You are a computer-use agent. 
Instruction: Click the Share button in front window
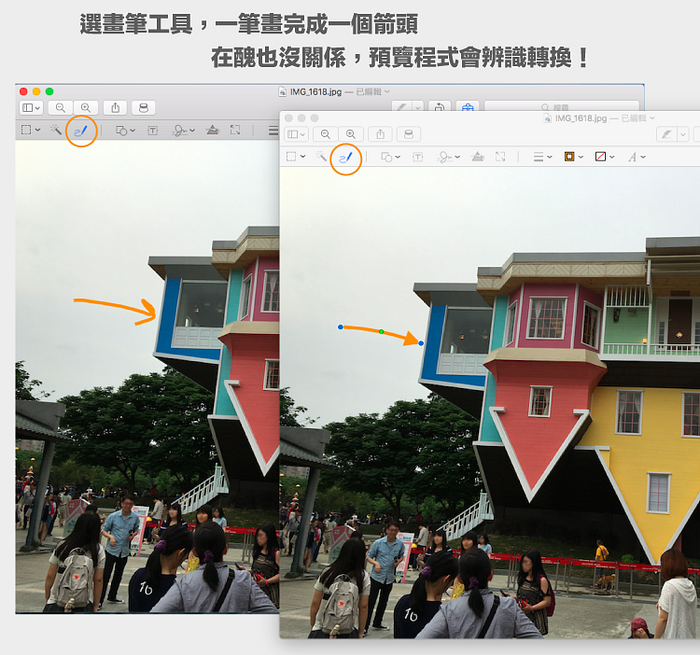pos(380,134)
